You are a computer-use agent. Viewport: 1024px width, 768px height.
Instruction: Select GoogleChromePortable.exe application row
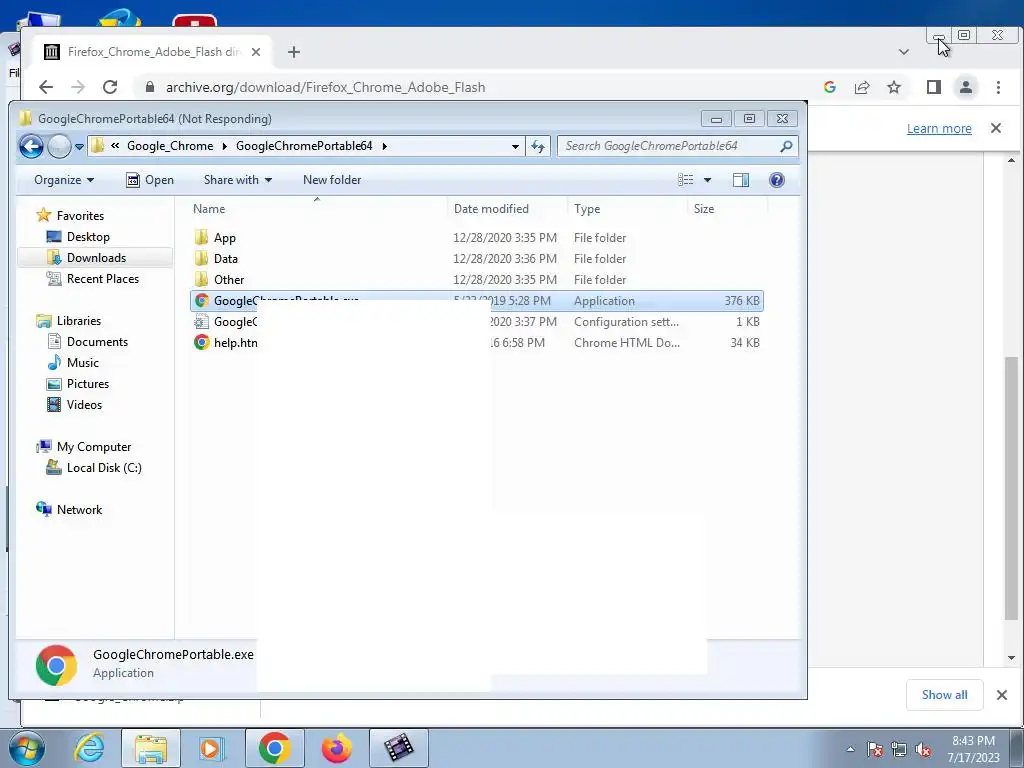coord(477,301)
